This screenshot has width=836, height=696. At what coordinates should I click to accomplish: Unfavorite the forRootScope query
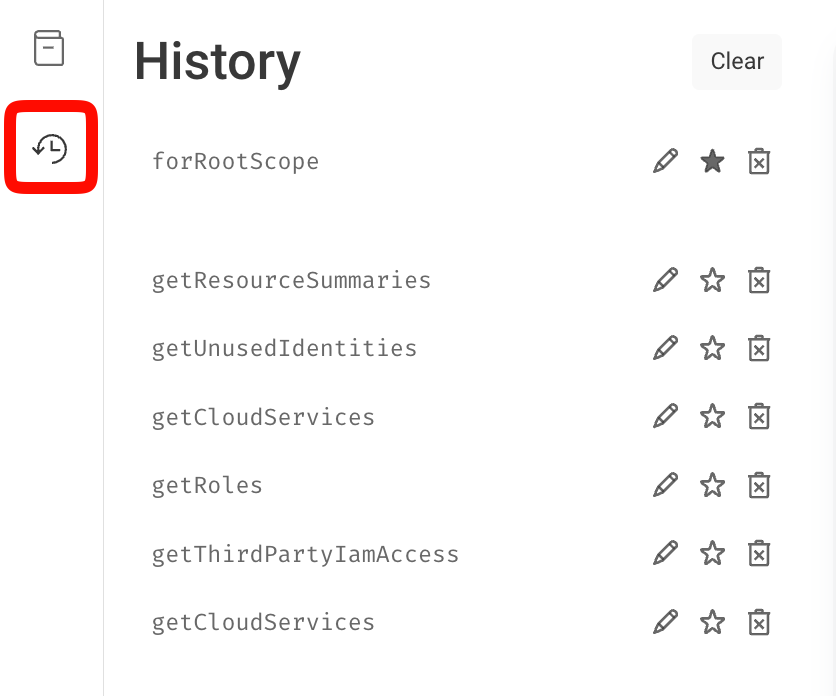(x=712, y=161)
